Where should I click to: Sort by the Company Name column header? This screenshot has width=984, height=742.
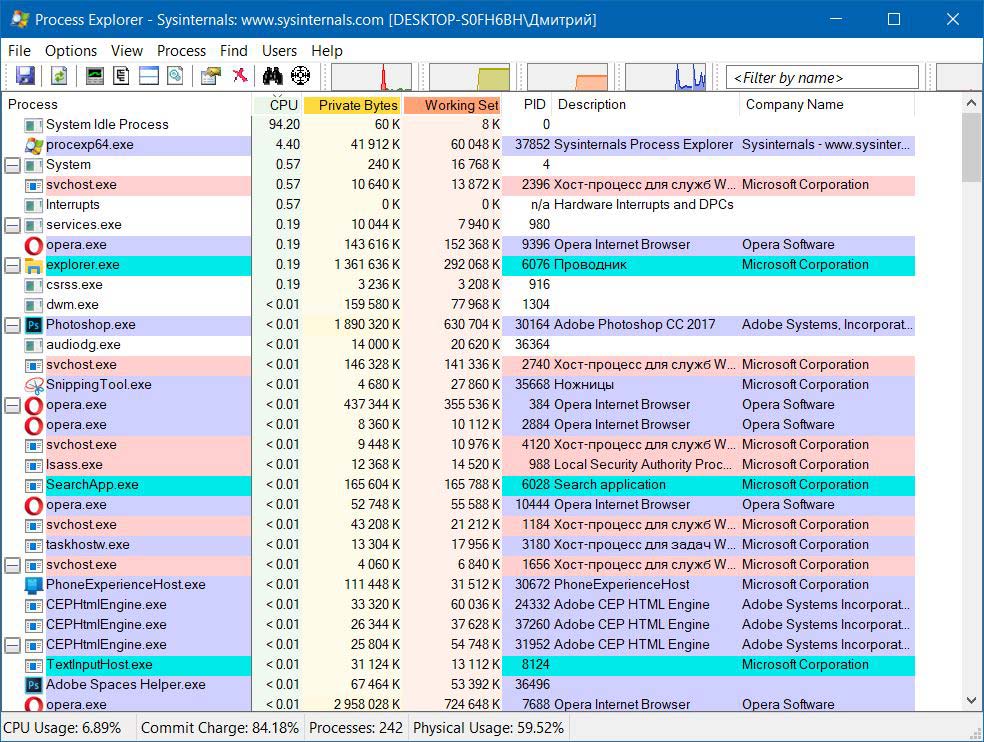(827, 105)
